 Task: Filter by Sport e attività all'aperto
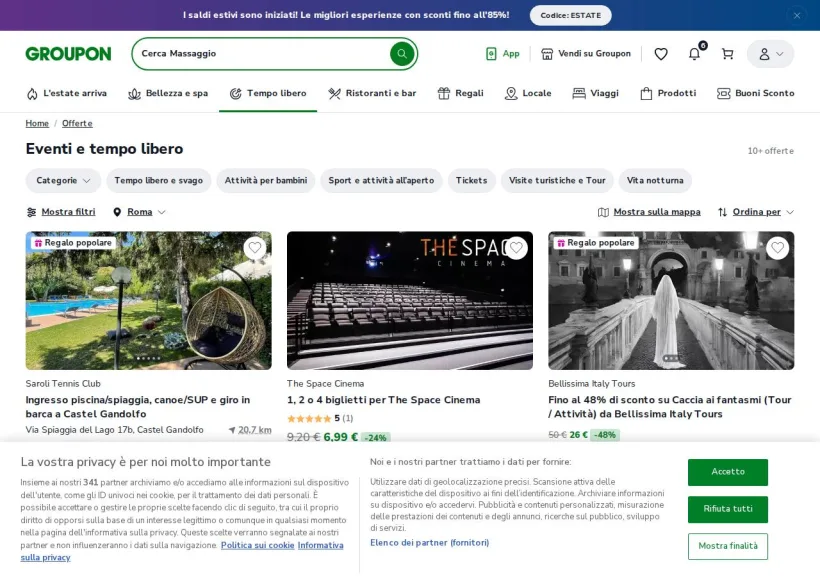pos(381,180)
